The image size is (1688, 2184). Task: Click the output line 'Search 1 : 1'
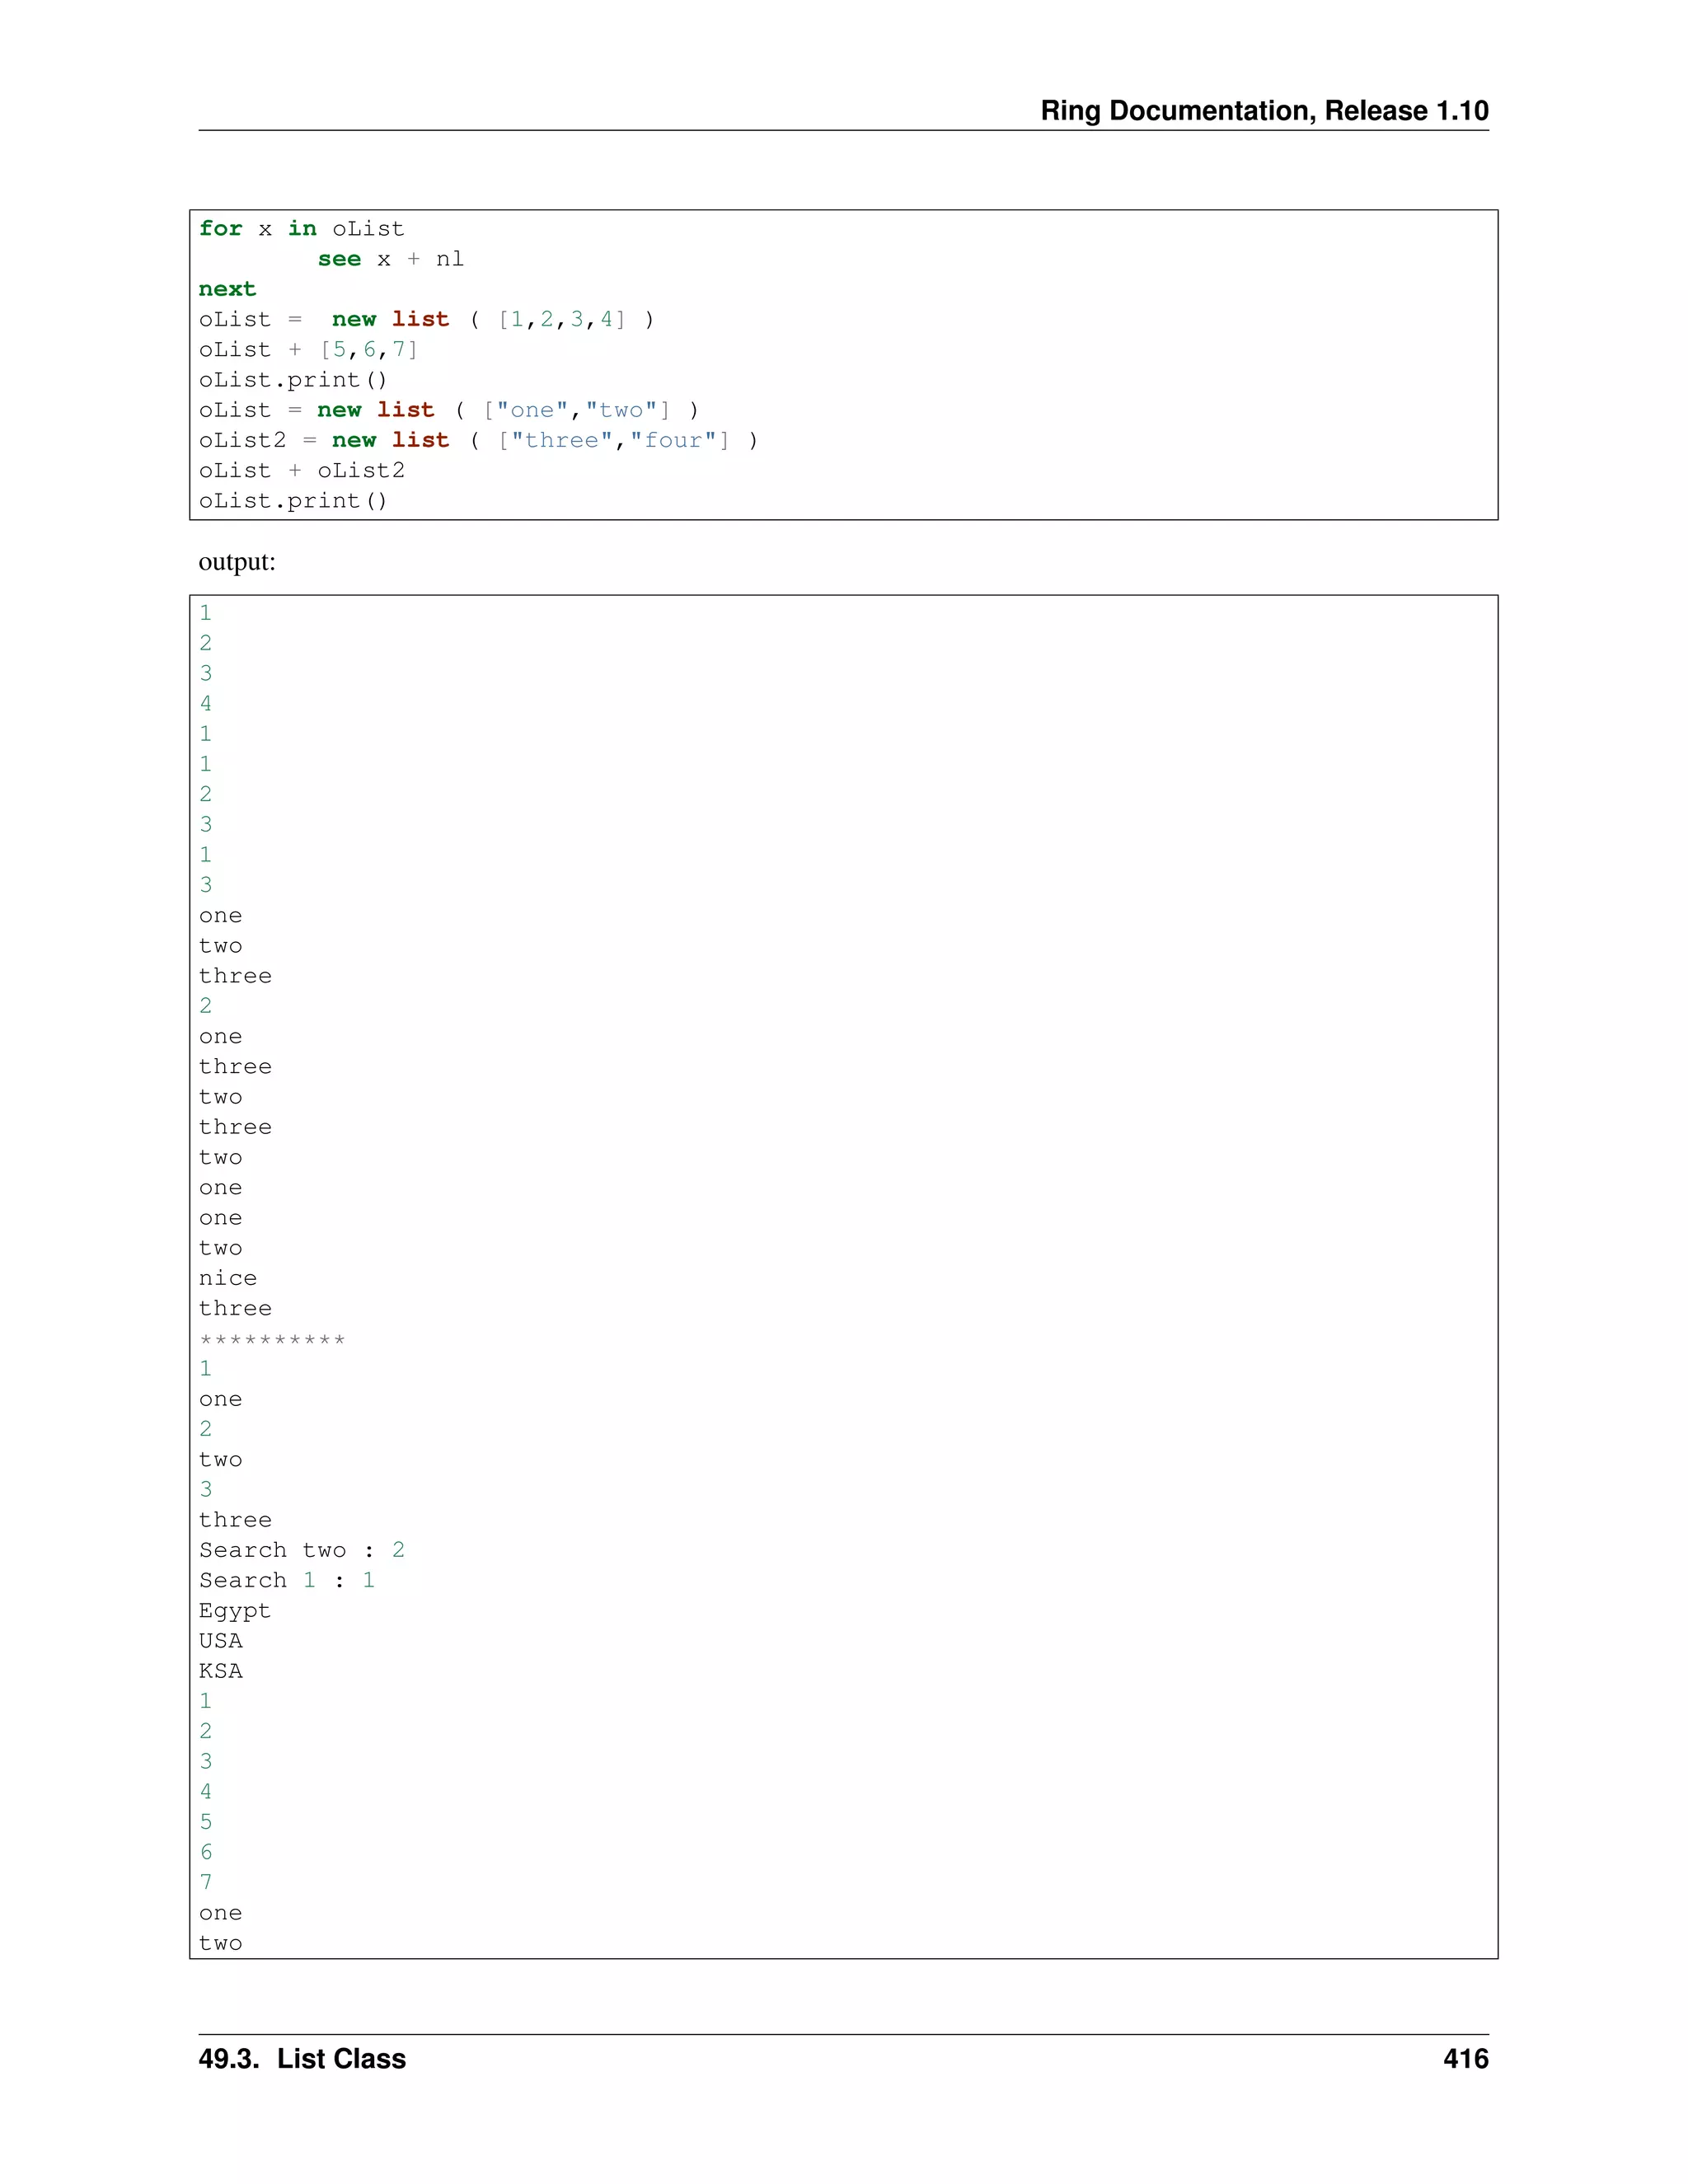coord(287,1580)
